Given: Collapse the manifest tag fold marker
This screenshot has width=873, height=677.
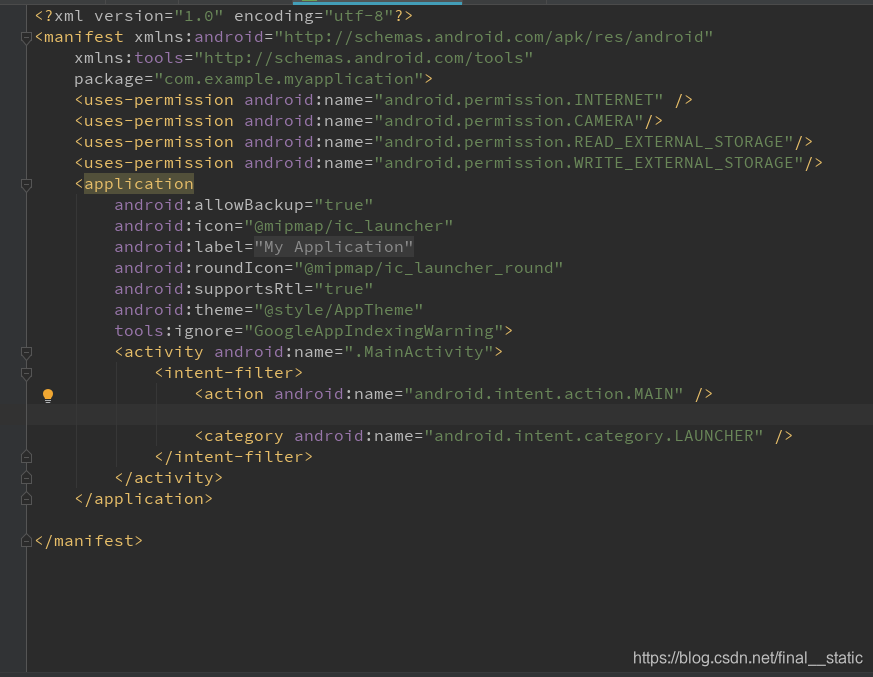Looking at the screenshot, I should pyautogui.click(x=26, y=37).
